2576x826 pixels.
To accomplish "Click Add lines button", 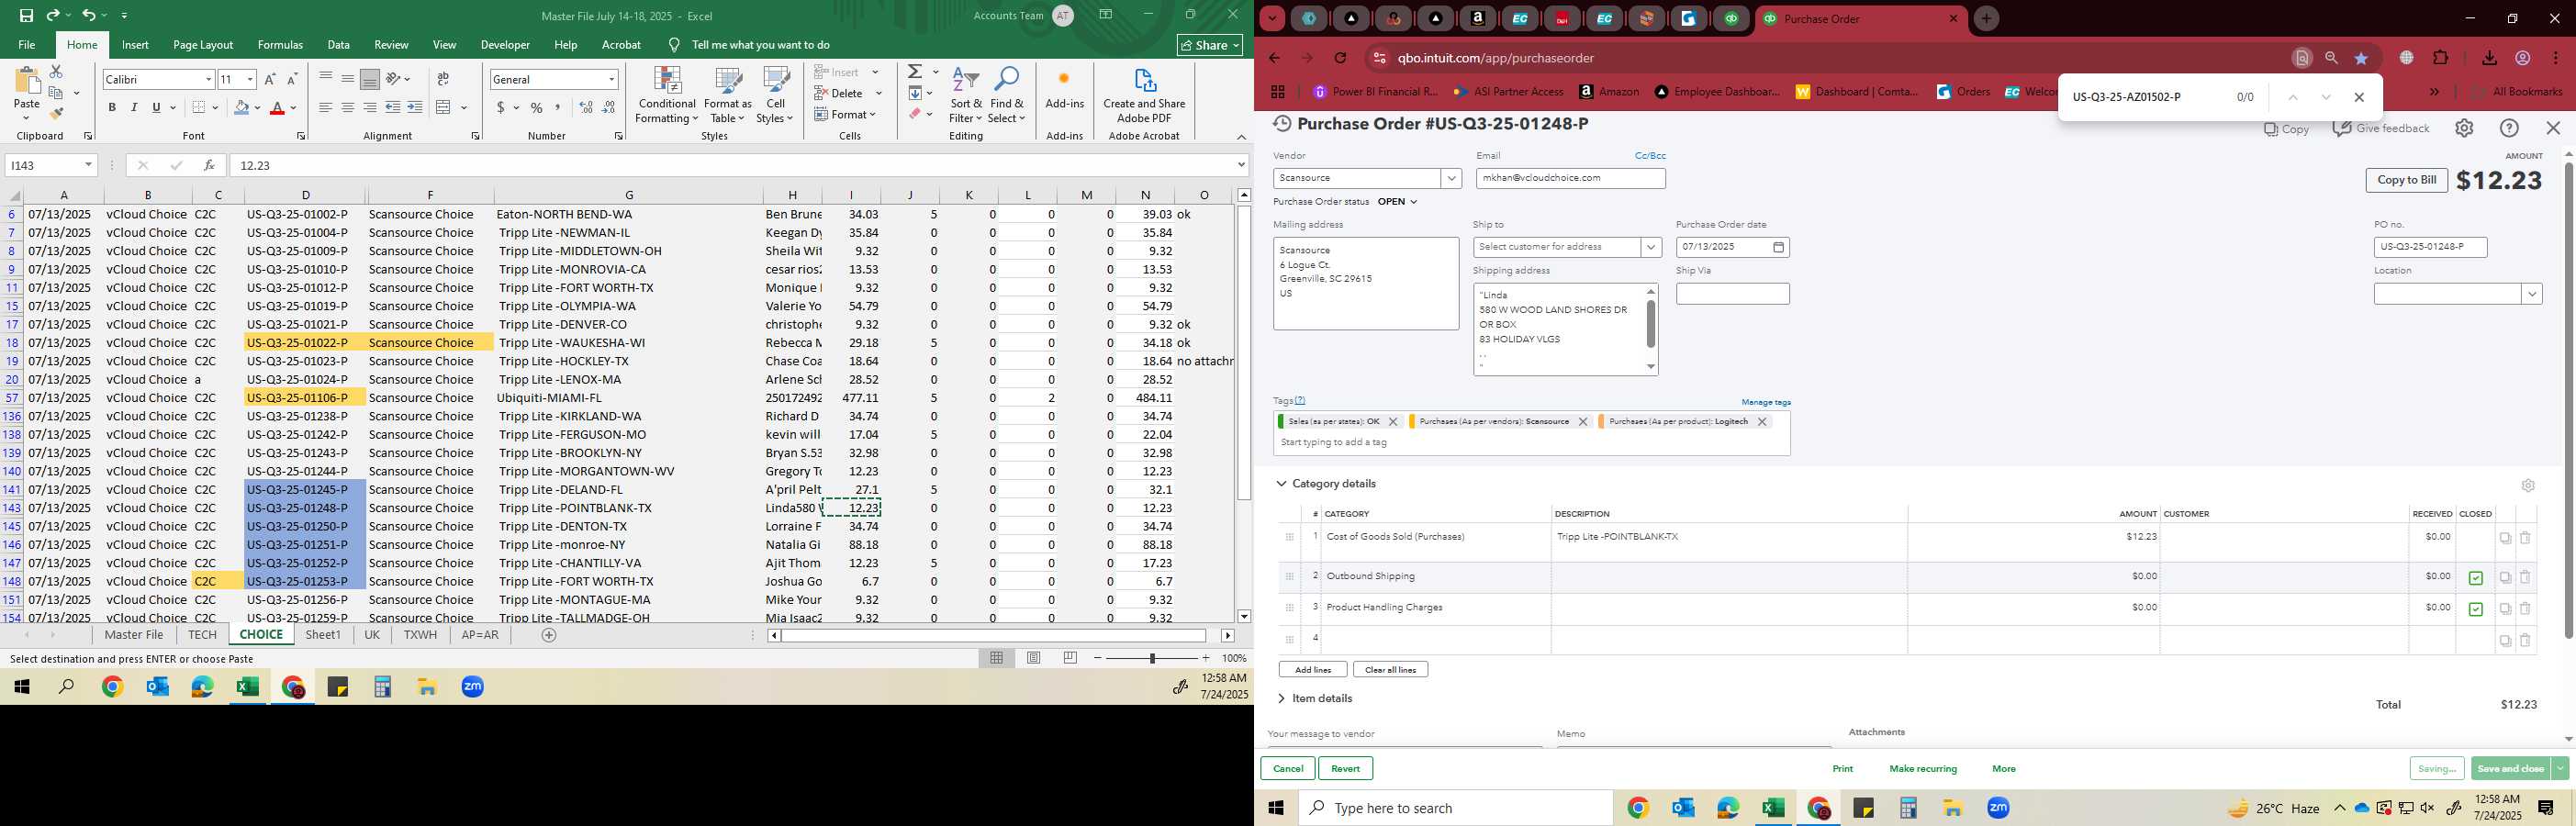I will click(1312, 670).
